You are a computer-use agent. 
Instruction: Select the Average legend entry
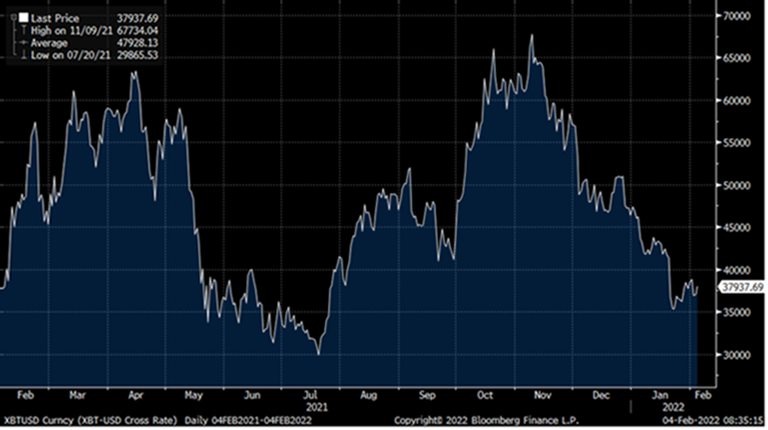(49, 42)
